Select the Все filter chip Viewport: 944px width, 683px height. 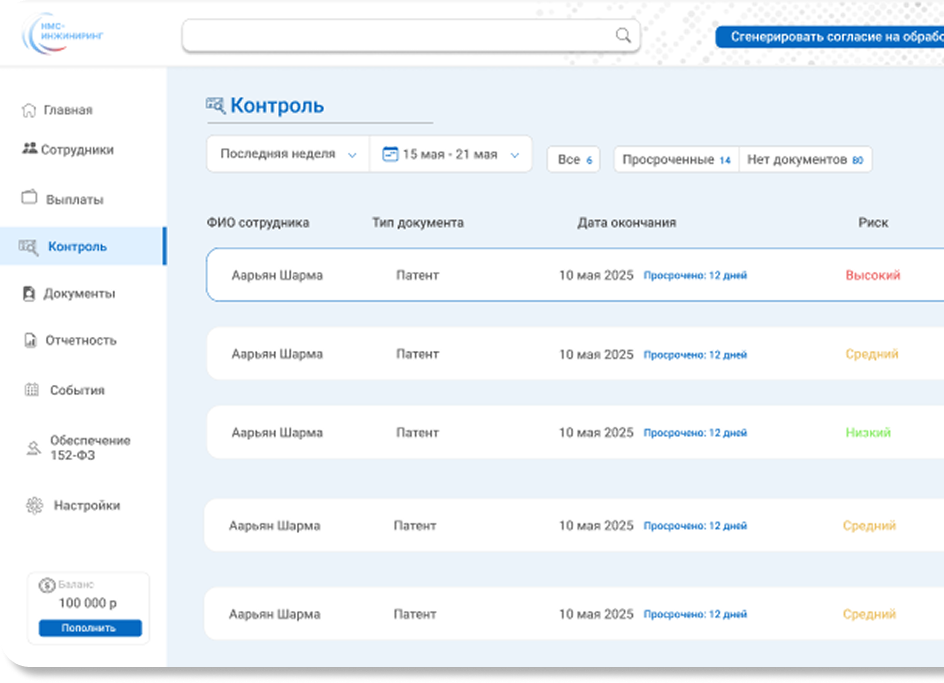[x=572, y=158]
